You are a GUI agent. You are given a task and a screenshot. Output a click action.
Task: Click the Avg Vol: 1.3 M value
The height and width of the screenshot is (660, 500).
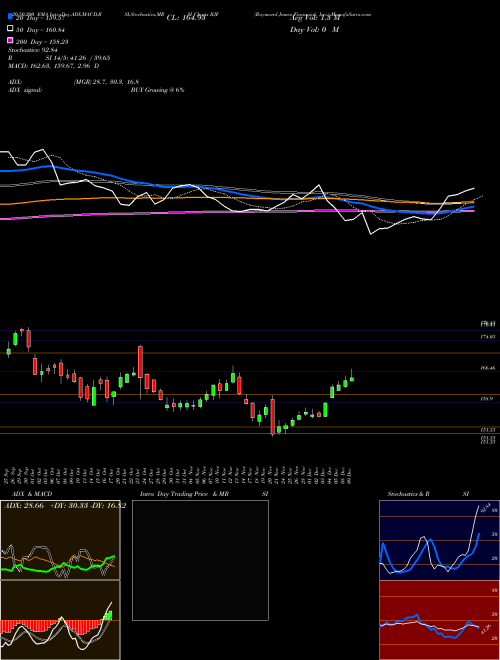click(315, 18)
